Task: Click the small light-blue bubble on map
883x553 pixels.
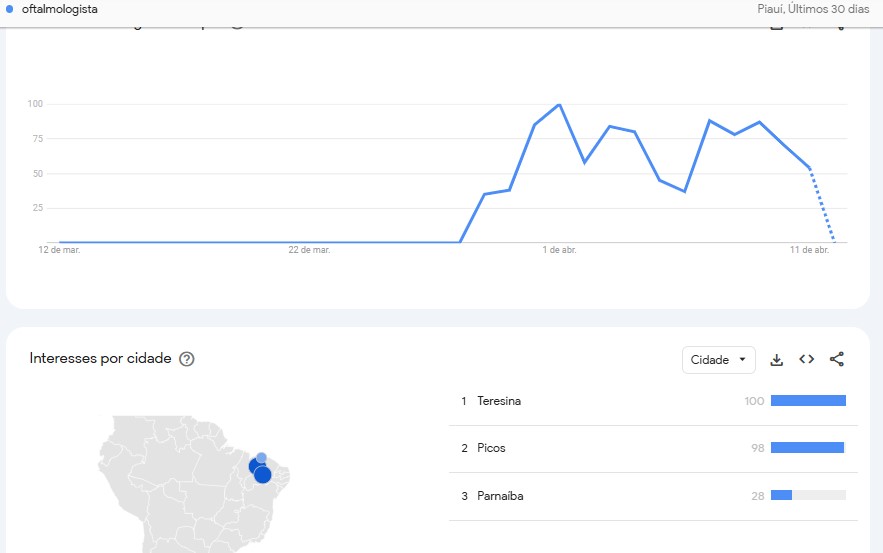Action: pos(261,457)
